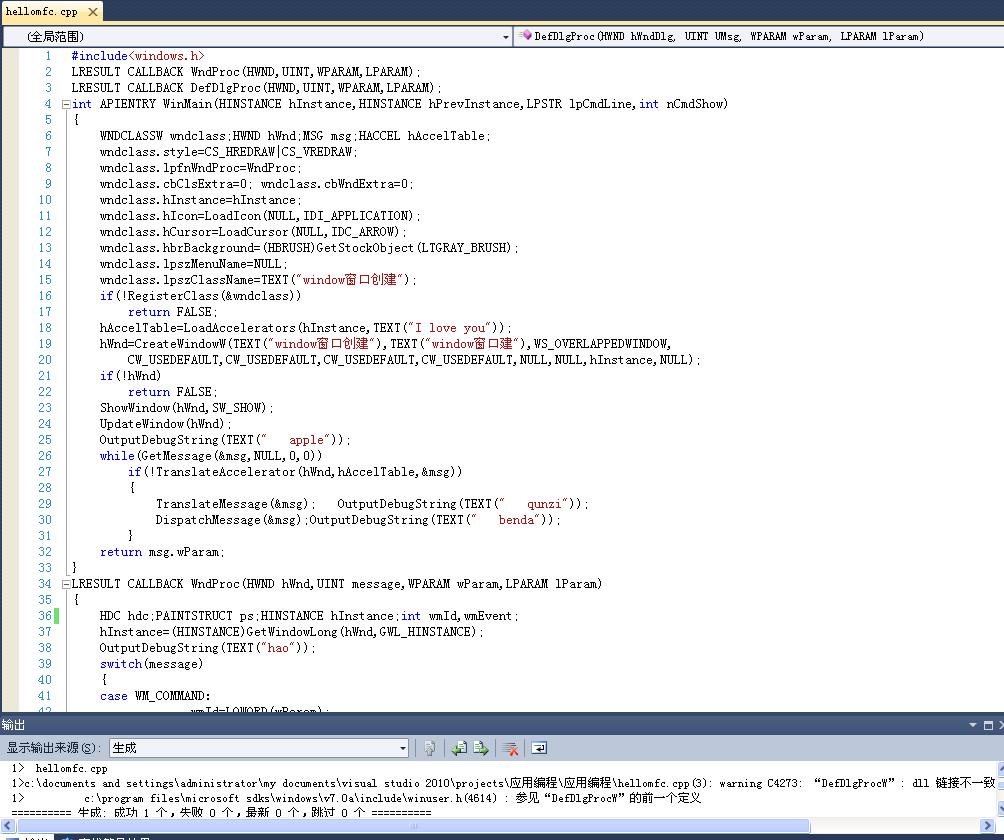Click the "1> hellomfc.cpp" output line

(x=60, y=768)
